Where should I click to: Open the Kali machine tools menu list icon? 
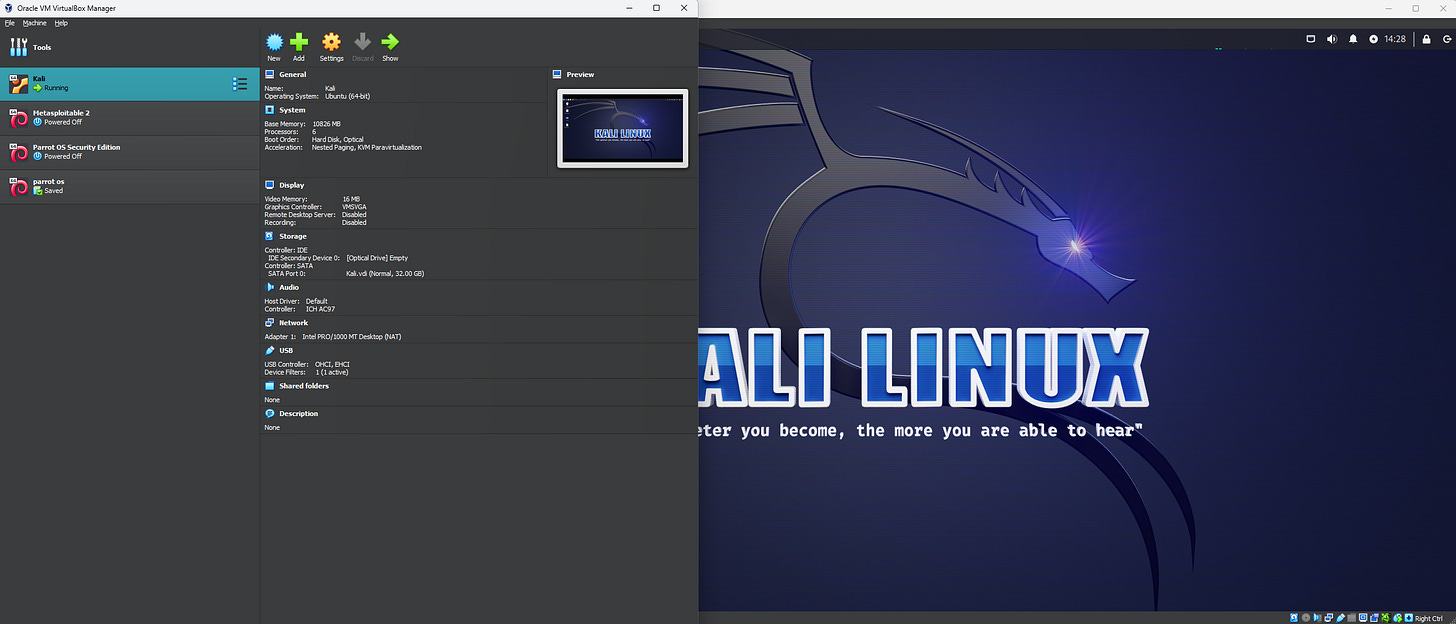pyautogui.click(x=240, y=84)
